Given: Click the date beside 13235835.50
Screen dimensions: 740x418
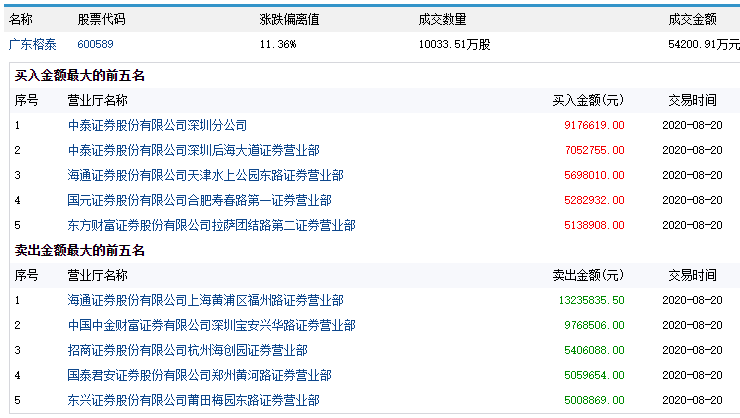Looking at the screenshot, I should pyautogui.click(x=692, y=300).
